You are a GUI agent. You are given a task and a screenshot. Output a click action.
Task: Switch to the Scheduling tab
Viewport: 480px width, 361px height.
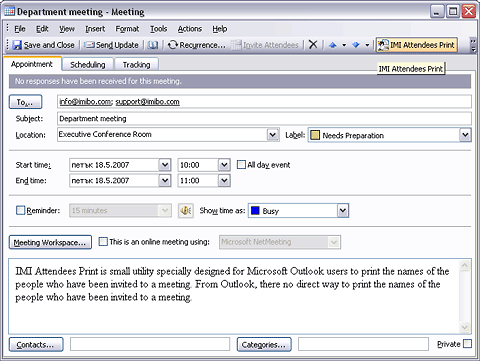click(88, 65)
